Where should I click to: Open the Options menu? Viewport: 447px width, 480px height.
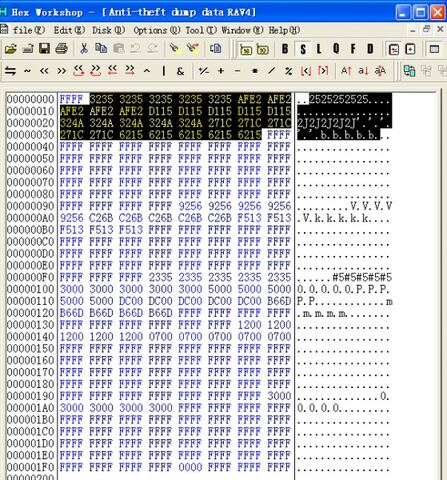[x=157, y=30]
